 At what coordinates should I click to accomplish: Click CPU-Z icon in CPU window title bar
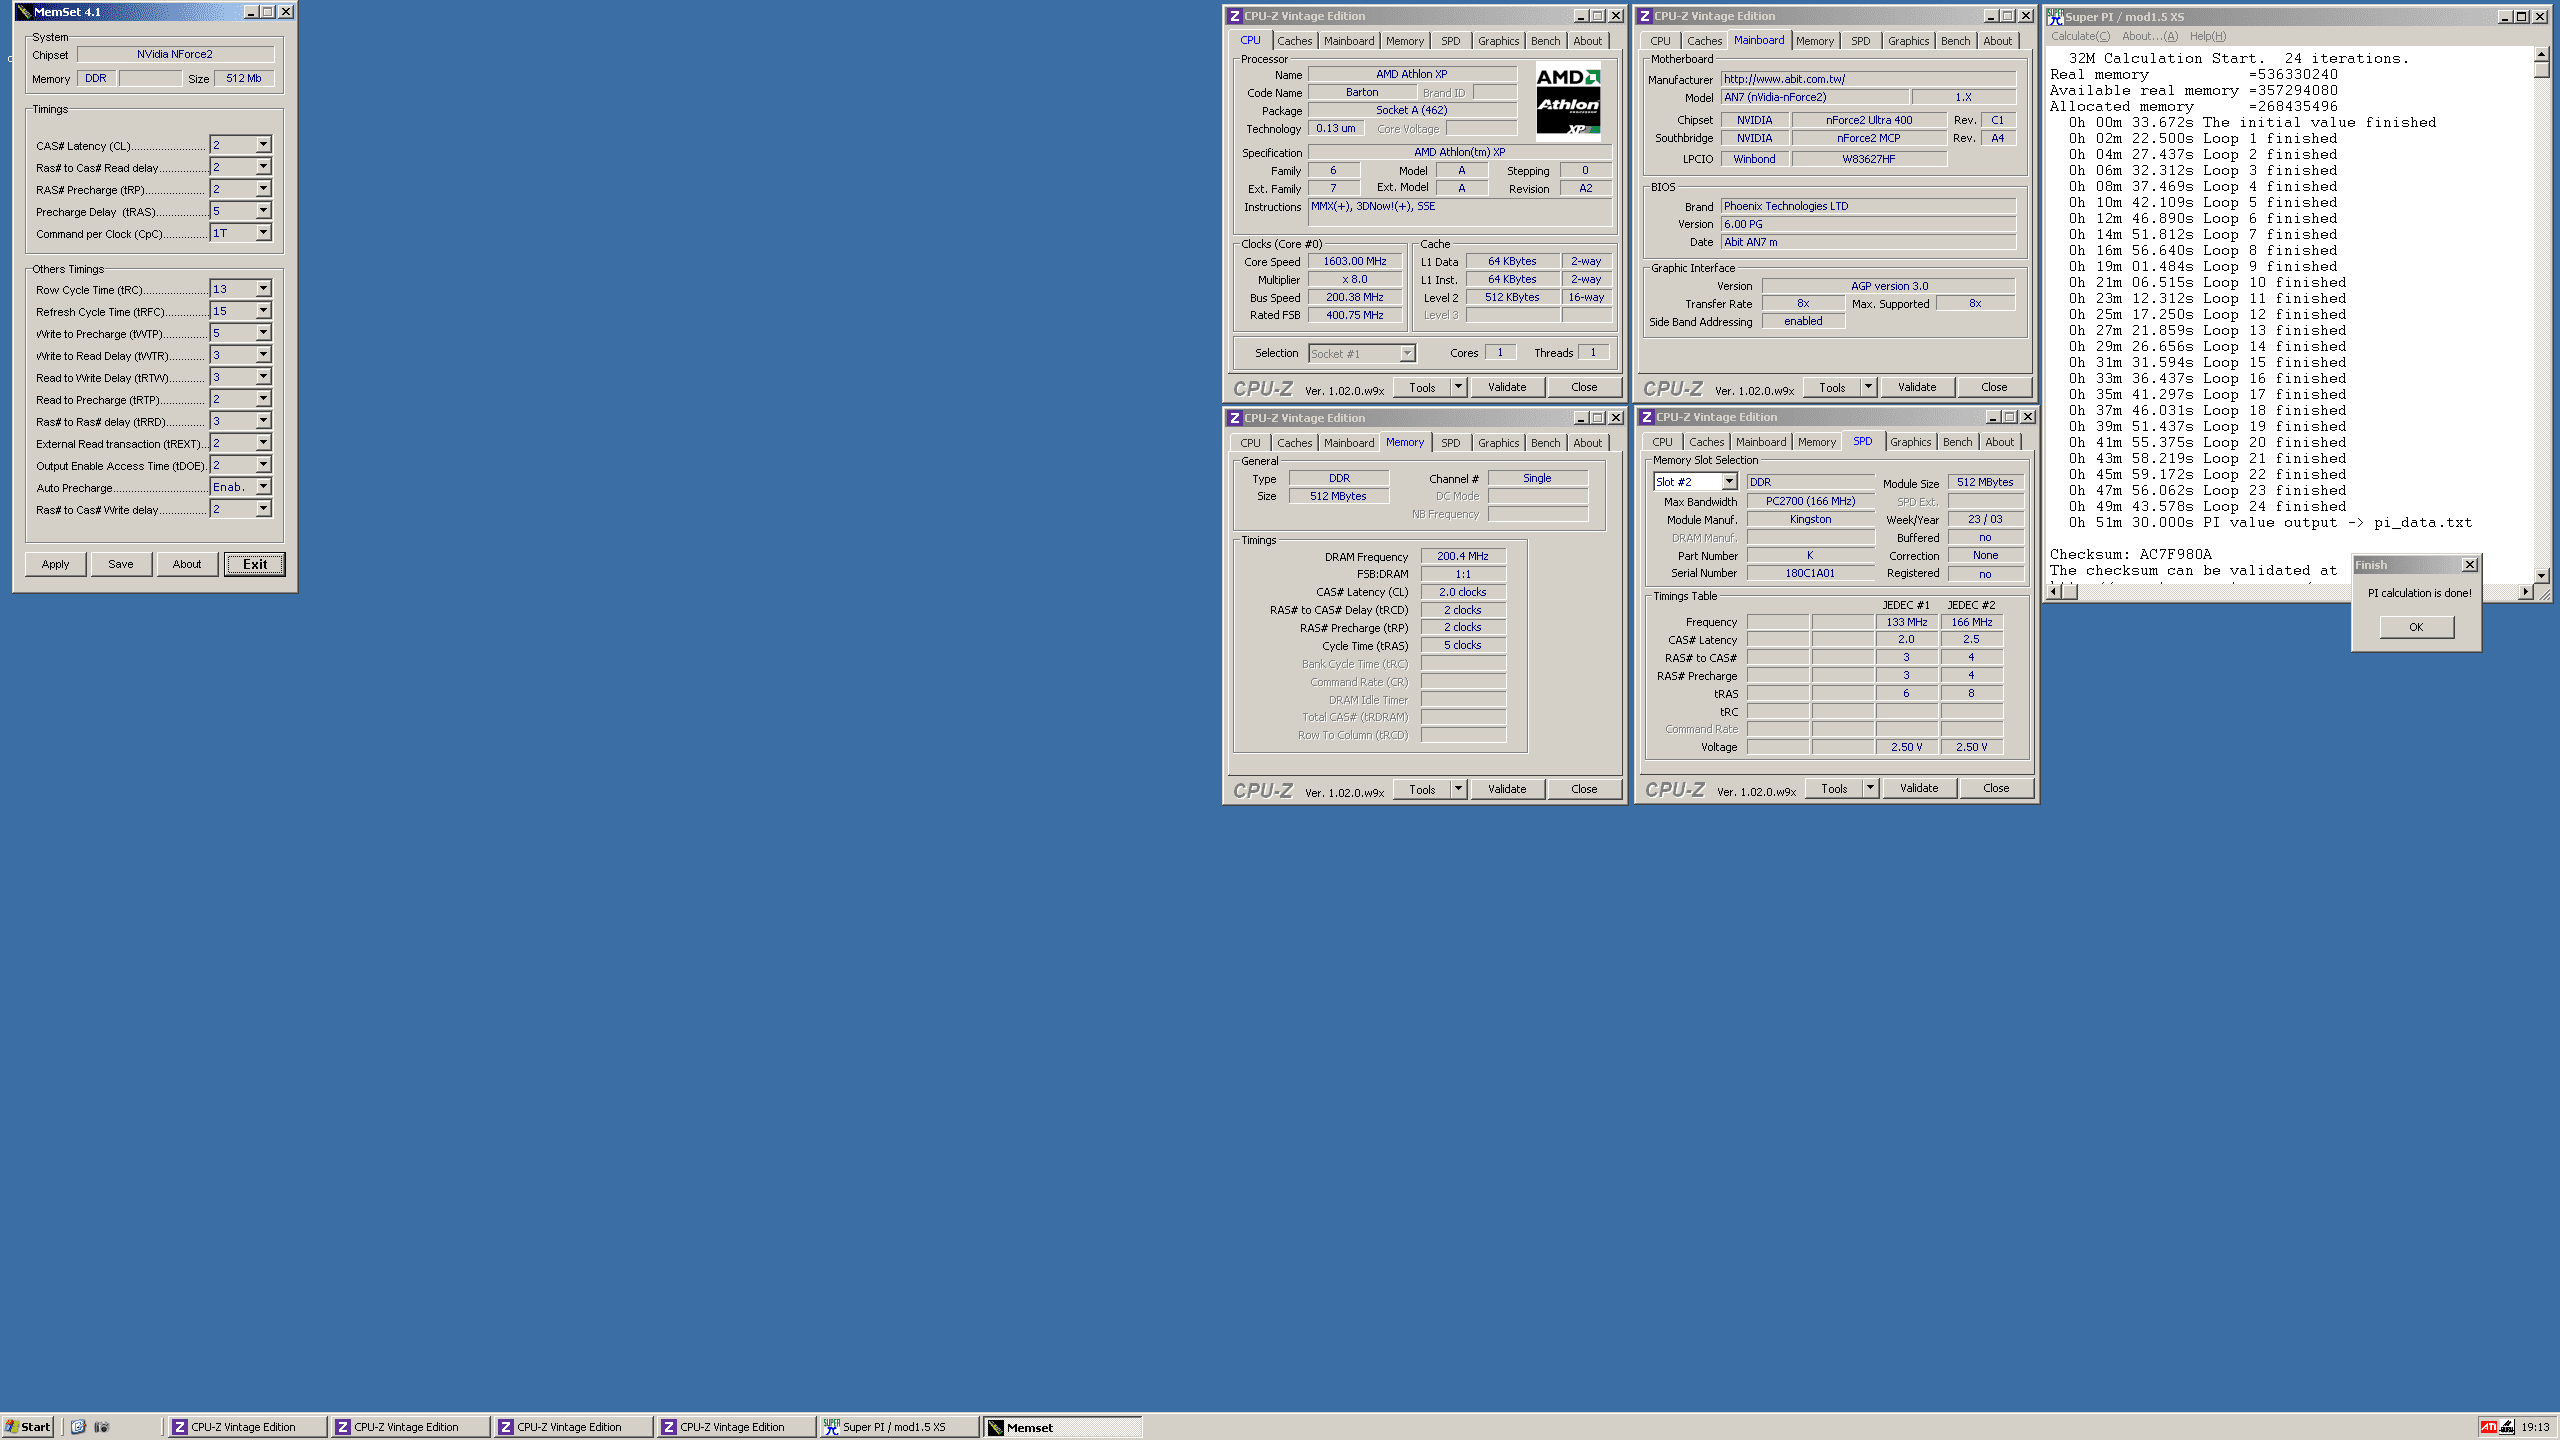click(1235, 16)
